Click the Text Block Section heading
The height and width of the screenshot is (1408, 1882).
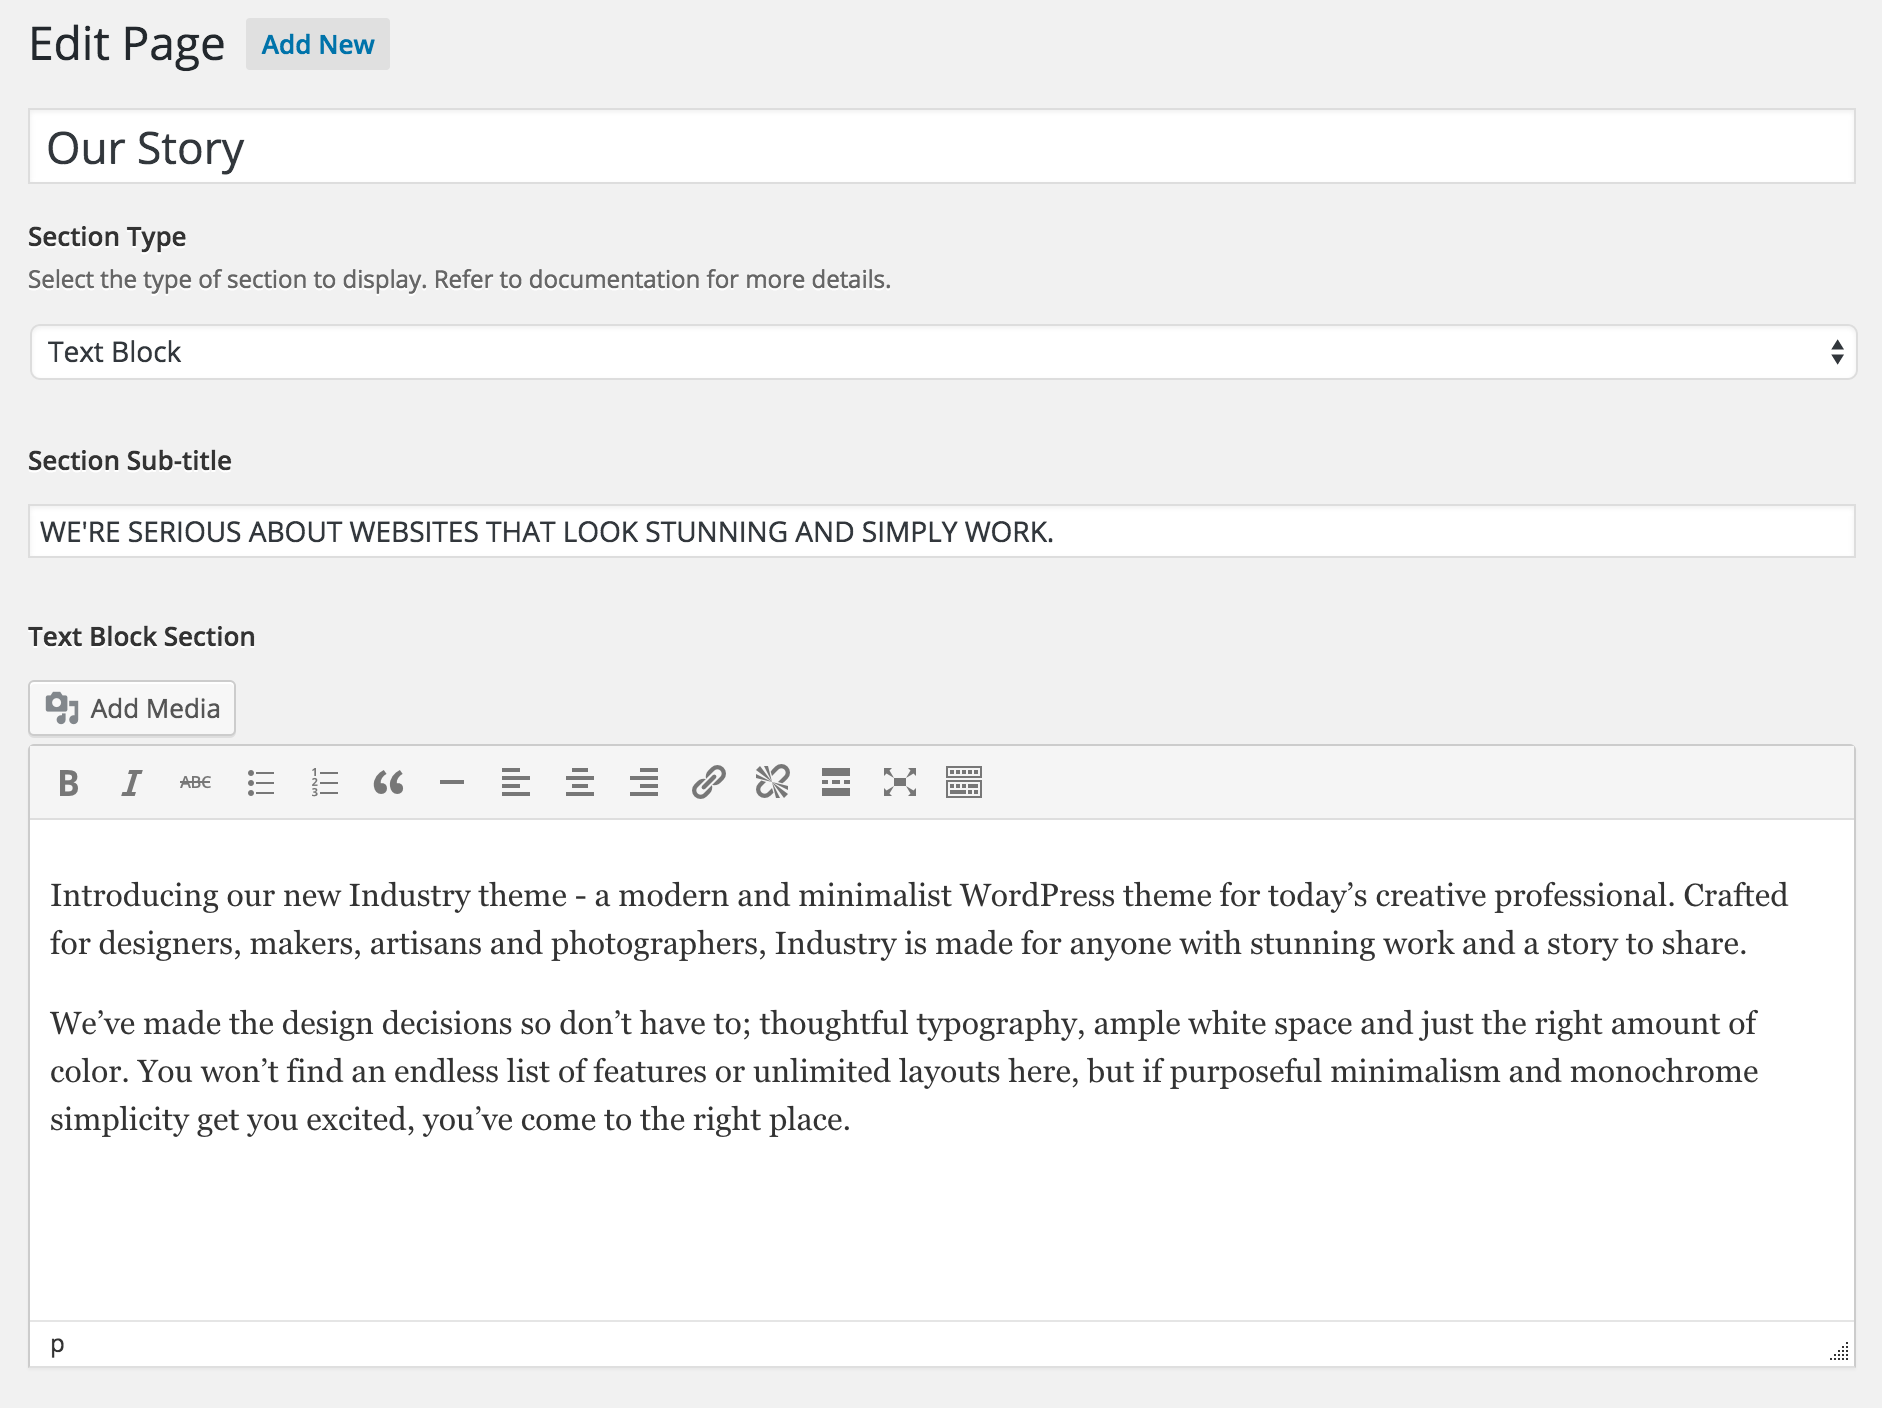[x=142, y=637]
